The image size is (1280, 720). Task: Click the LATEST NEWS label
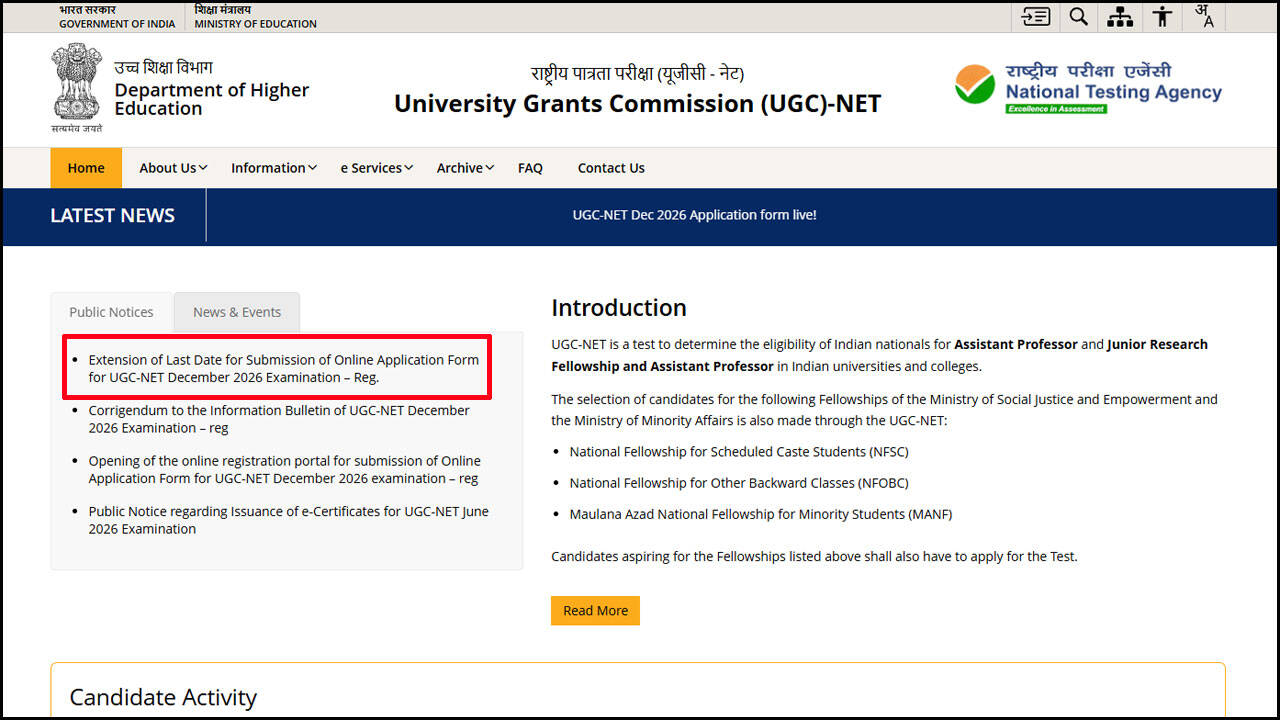click(112, 216)
